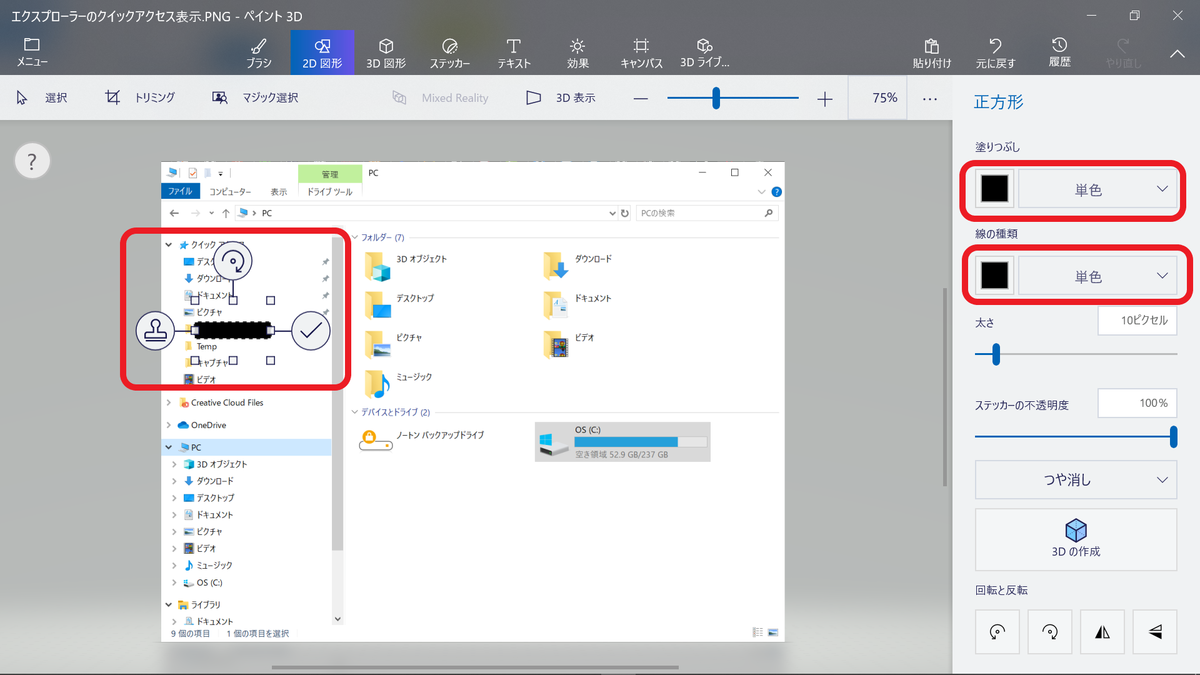Image resolution: width=1200 pixels, height=675 pixels.
Task: Click the Paint 3D vertical canvas scrollbar
Action: click(x=944, y=388)
